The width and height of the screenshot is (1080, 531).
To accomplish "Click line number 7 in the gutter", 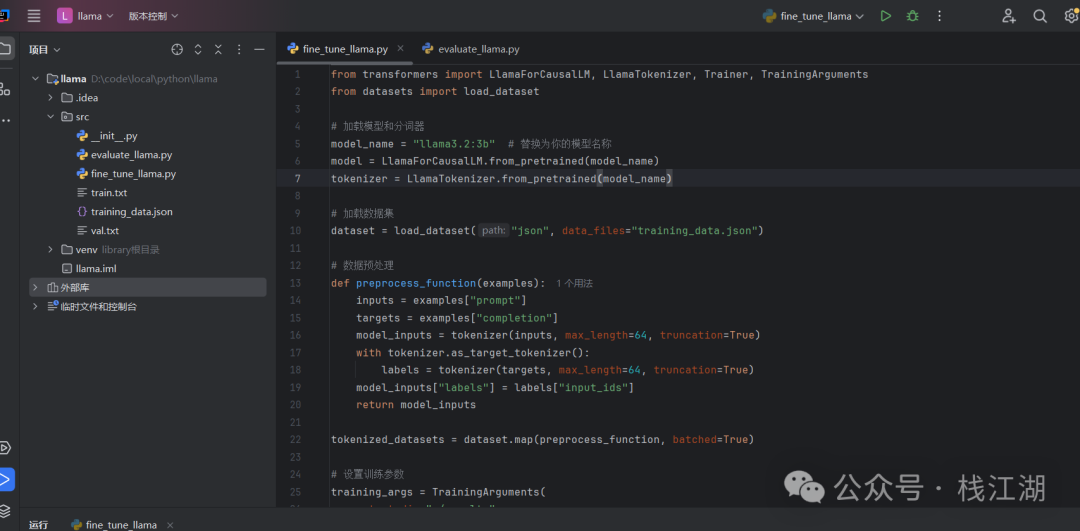I will coord(298,178).
